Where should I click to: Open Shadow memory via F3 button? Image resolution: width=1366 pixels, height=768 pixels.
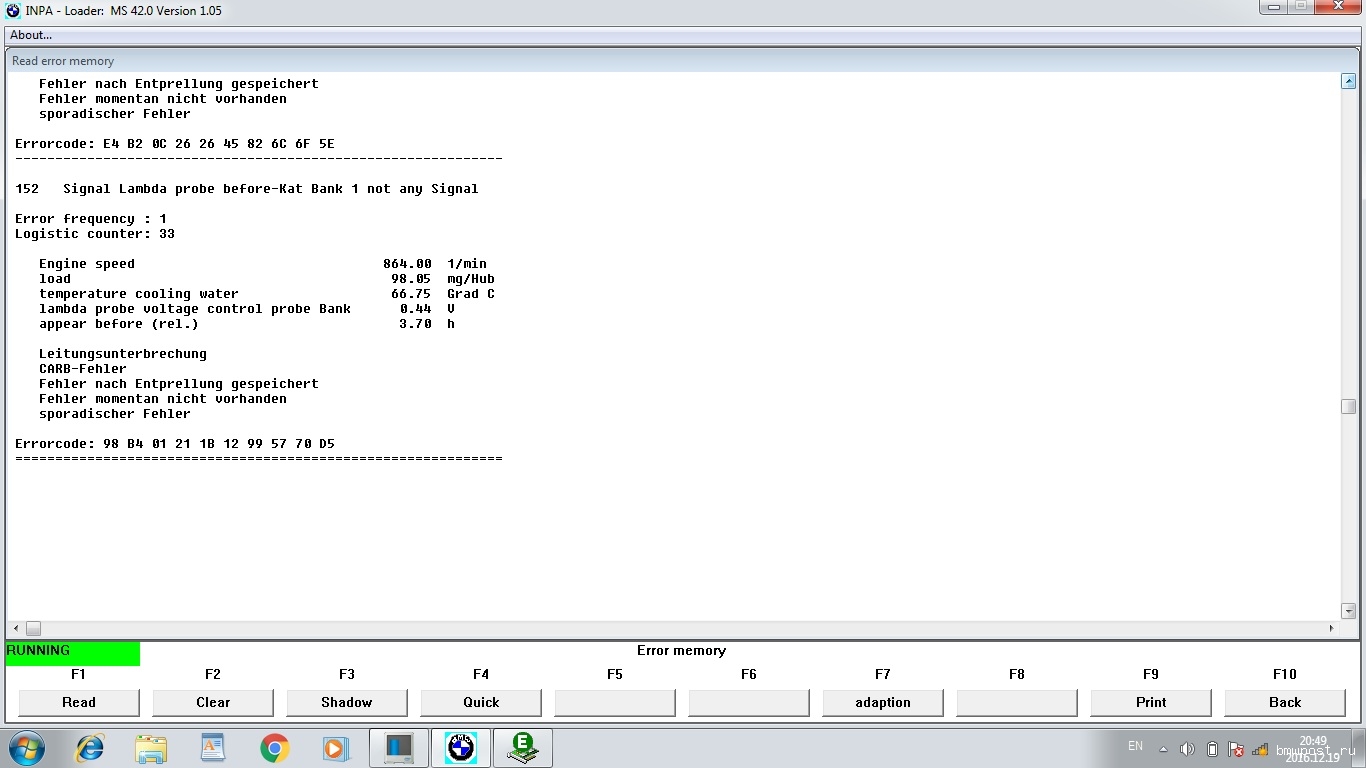(x=347, y=702)
